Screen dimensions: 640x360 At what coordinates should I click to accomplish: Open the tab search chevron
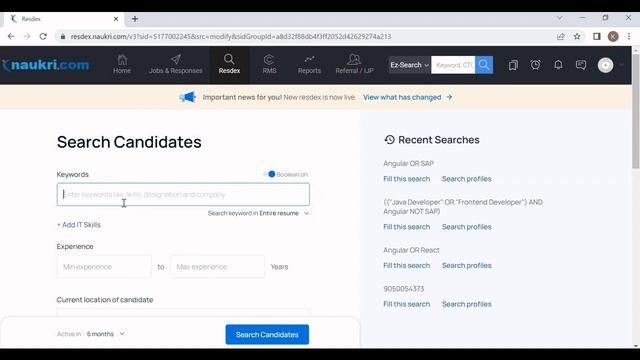(560, 18)
